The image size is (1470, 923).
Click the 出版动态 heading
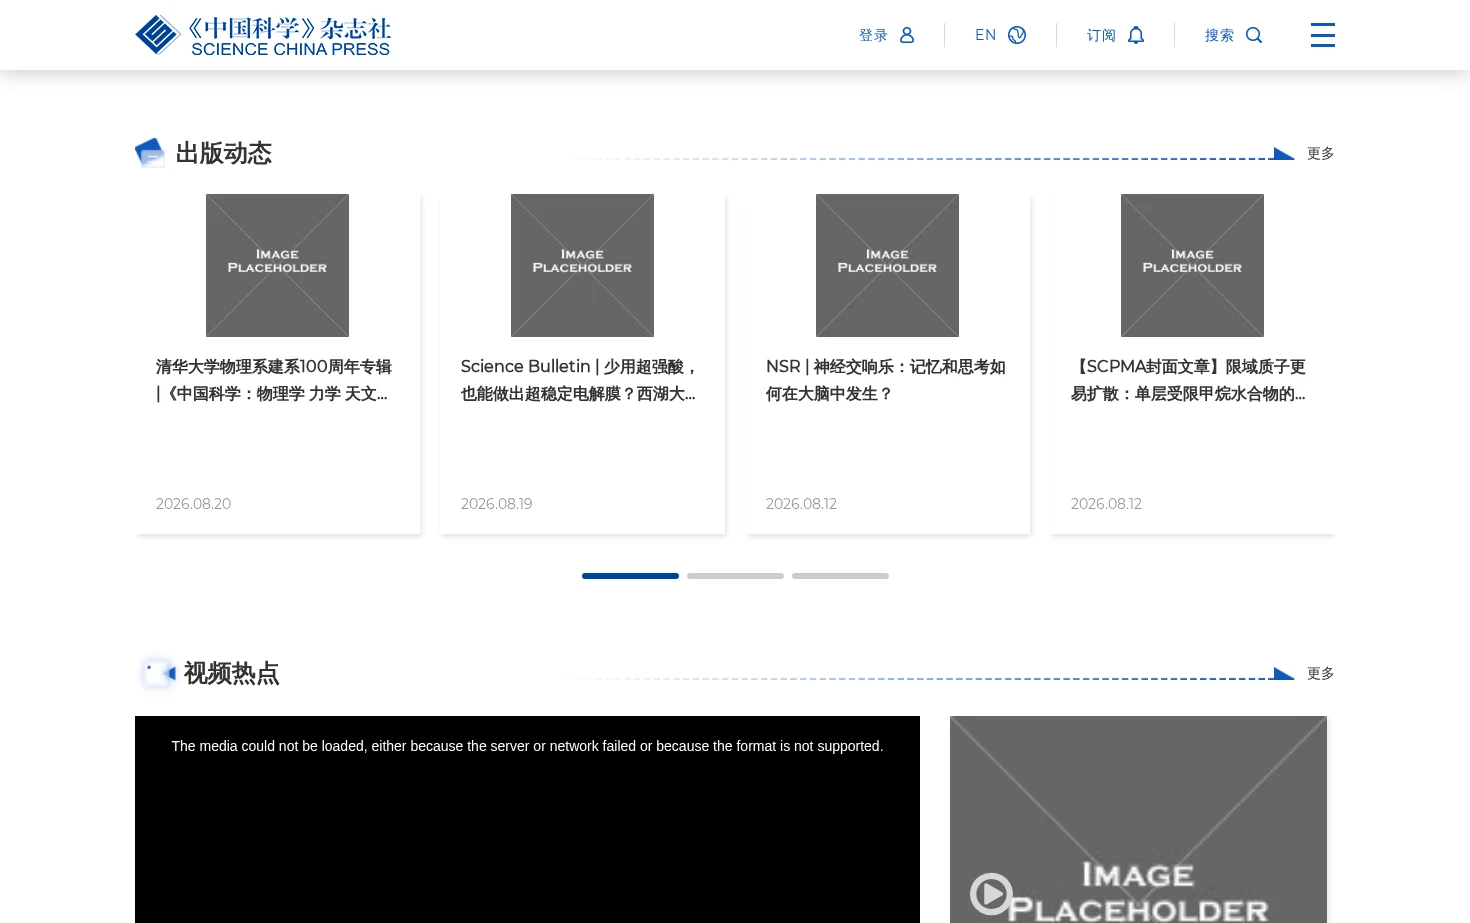[x=224, y=153]
